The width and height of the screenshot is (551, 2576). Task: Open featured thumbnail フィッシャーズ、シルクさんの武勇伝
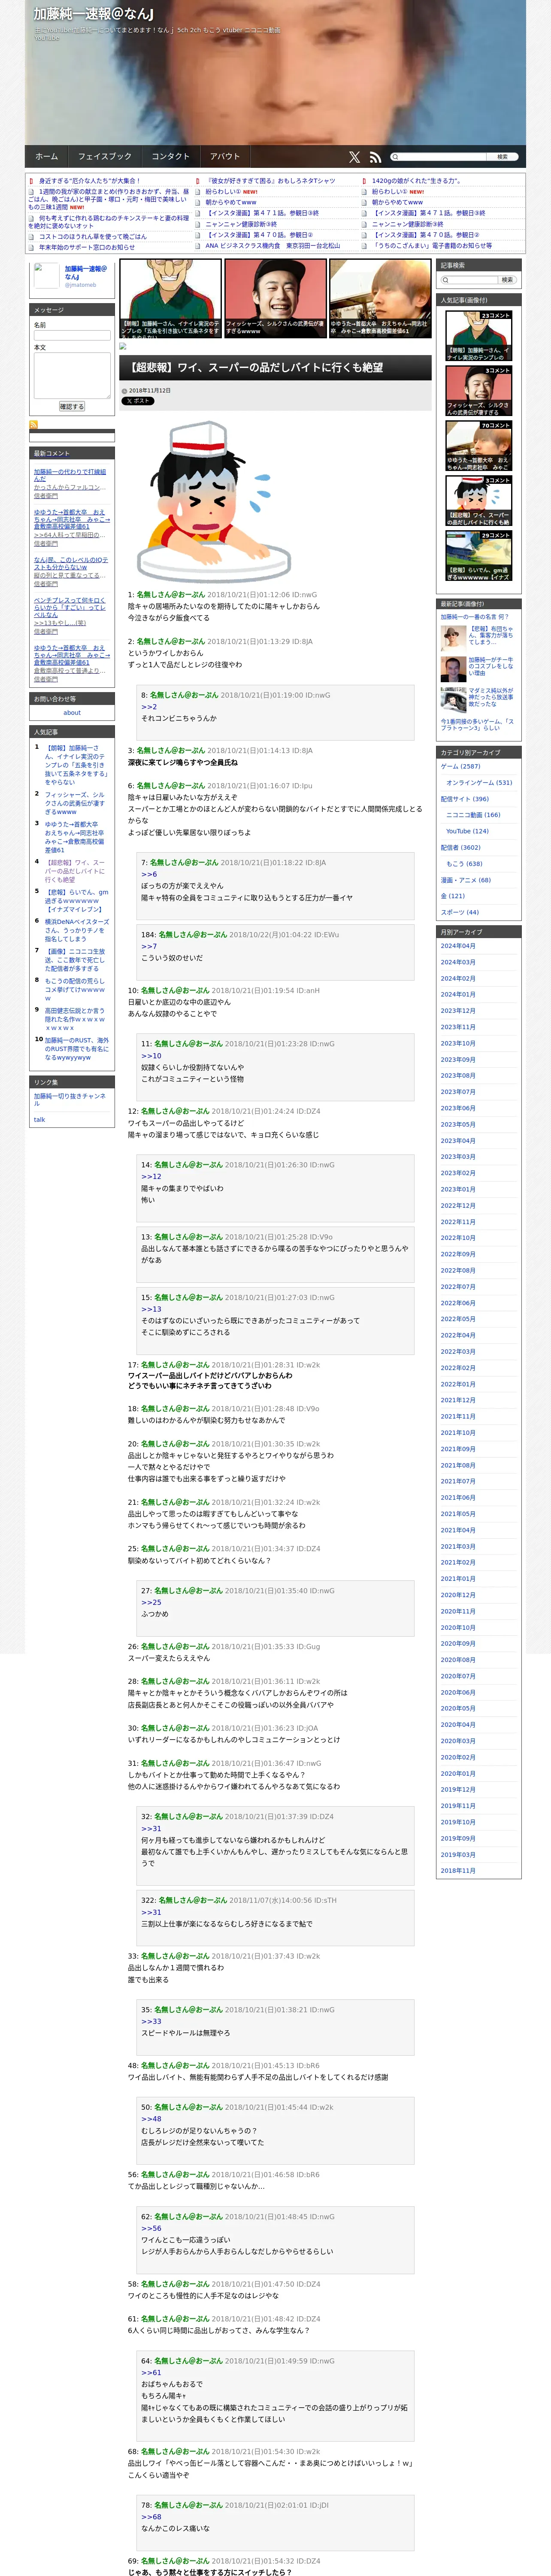click(275, 297)
